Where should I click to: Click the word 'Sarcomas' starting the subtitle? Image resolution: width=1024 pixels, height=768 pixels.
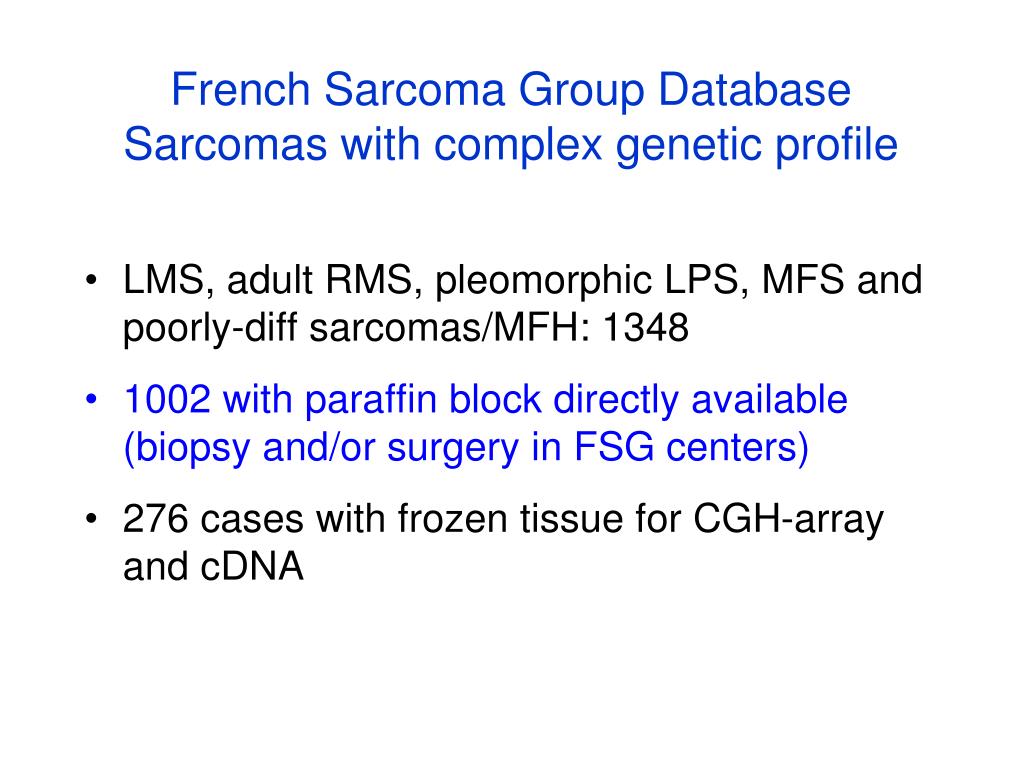(225, 144)
